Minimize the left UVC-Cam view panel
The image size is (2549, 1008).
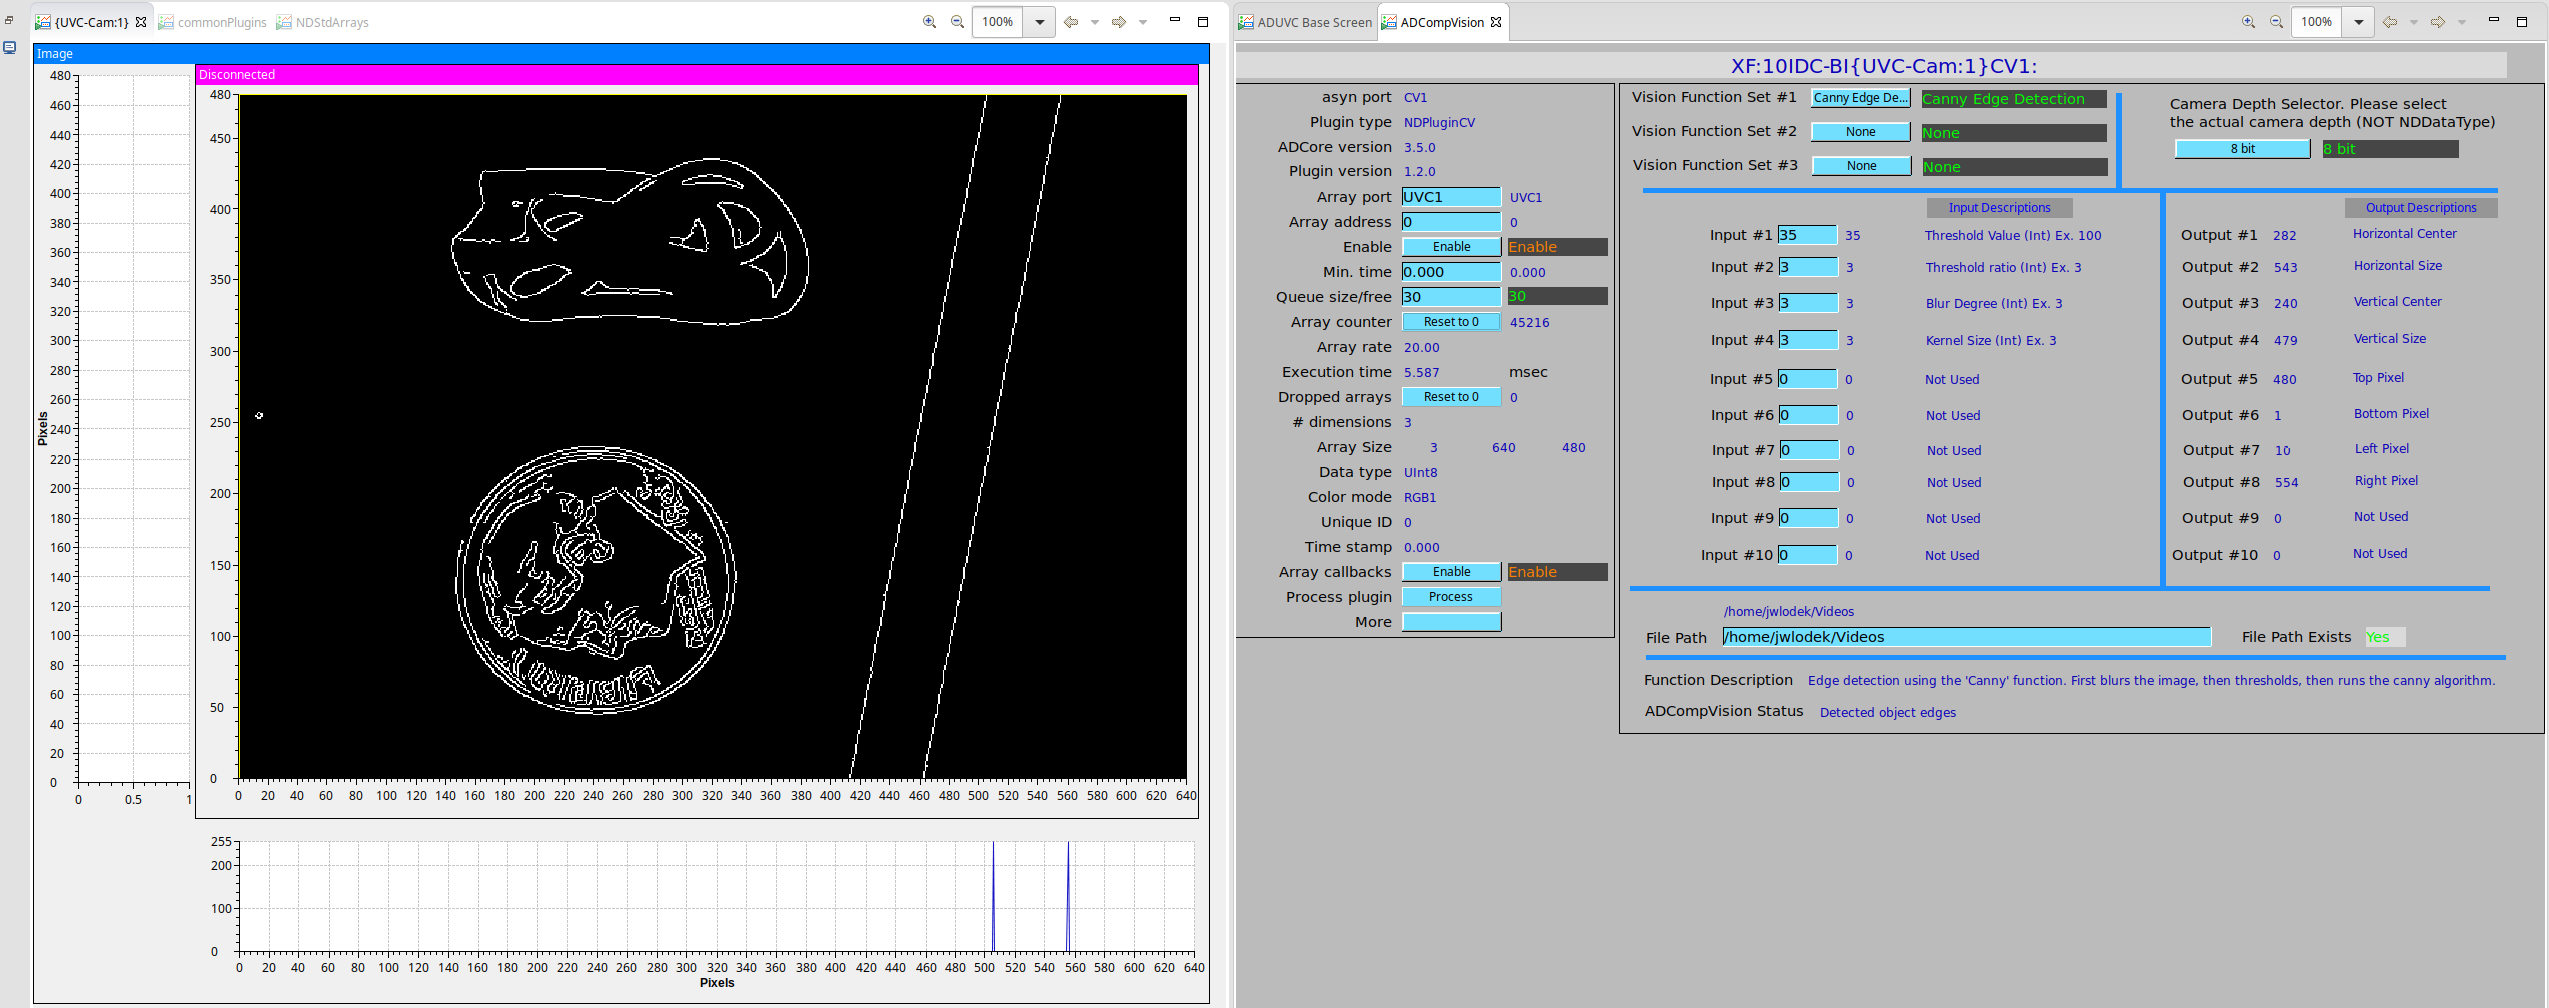click(1175, 21)
